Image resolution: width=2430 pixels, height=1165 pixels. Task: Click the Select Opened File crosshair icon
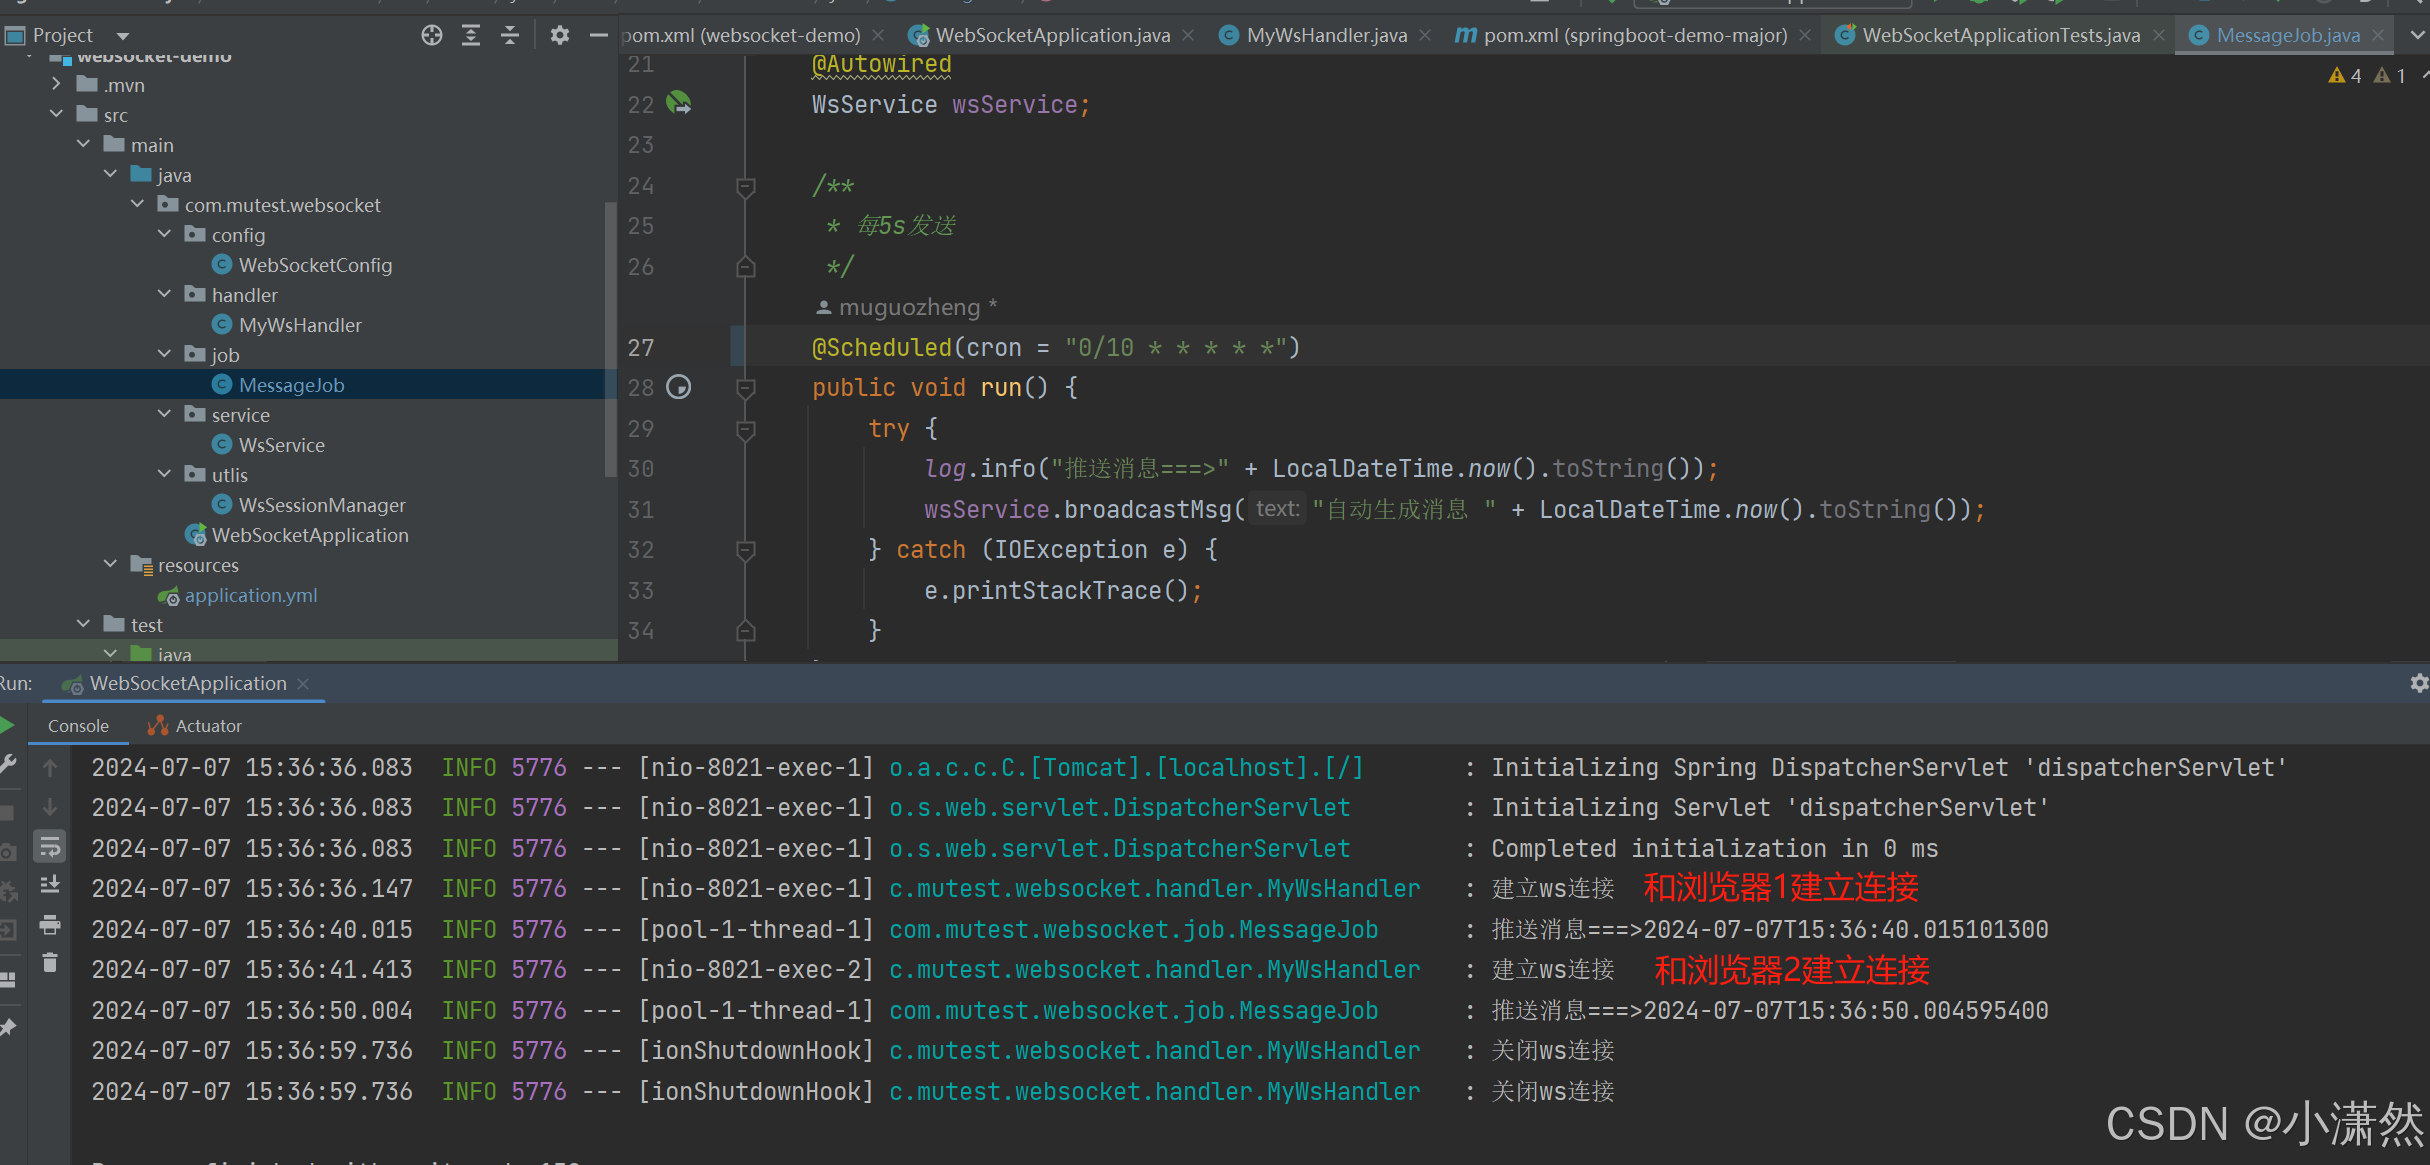[432, 36]
